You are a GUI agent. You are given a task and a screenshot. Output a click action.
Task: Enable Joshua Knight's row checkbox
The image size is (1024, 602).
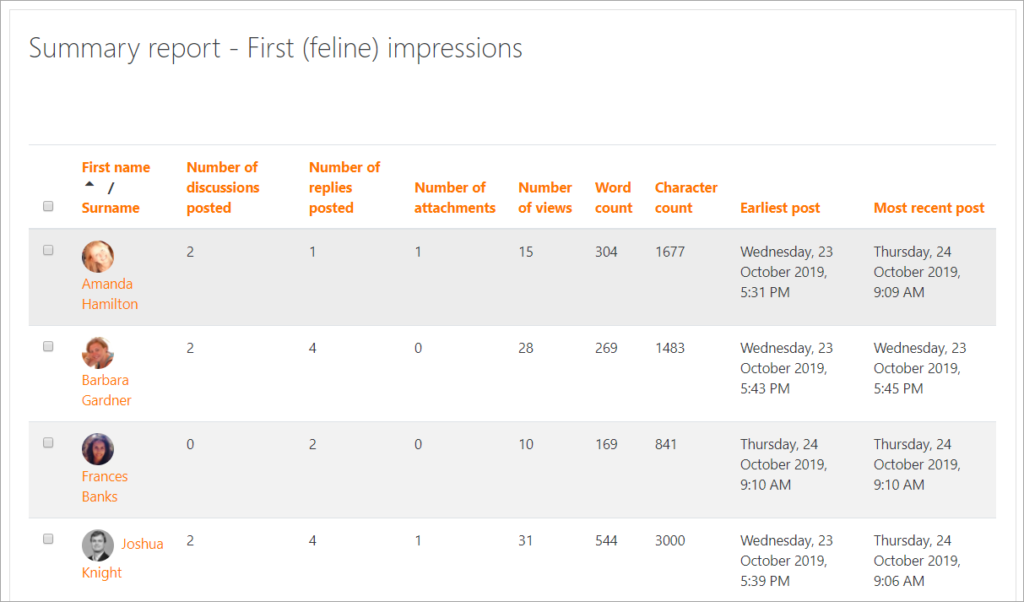(x=48, y=539)
